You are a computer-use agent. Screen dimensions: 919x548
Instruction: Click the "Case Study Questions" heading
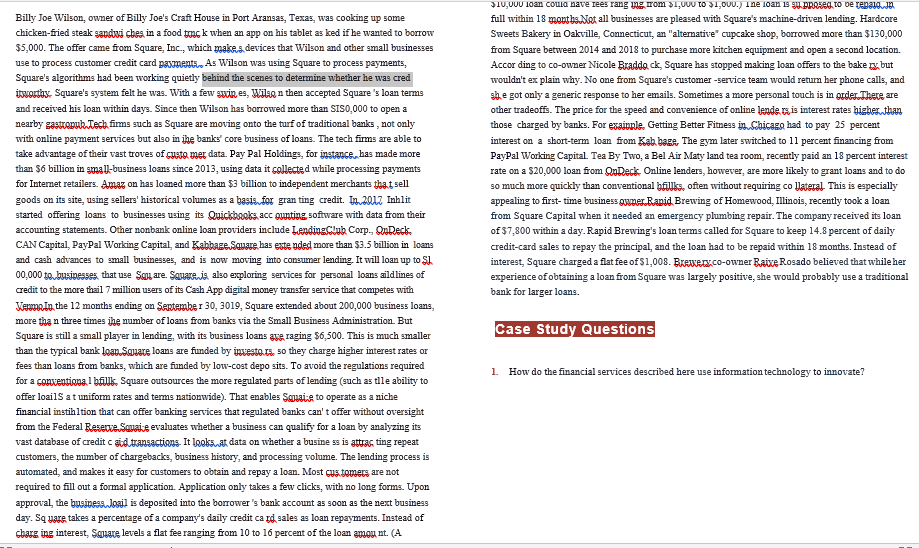(574, 329)
